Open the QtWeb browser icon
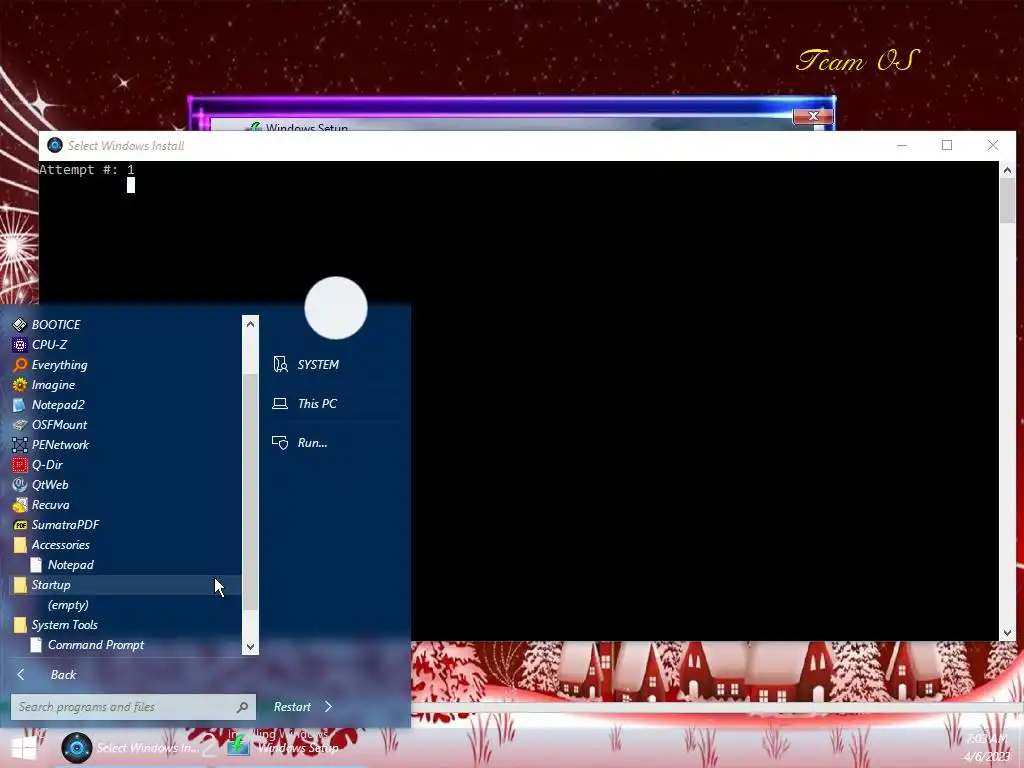 pos(20,485)
